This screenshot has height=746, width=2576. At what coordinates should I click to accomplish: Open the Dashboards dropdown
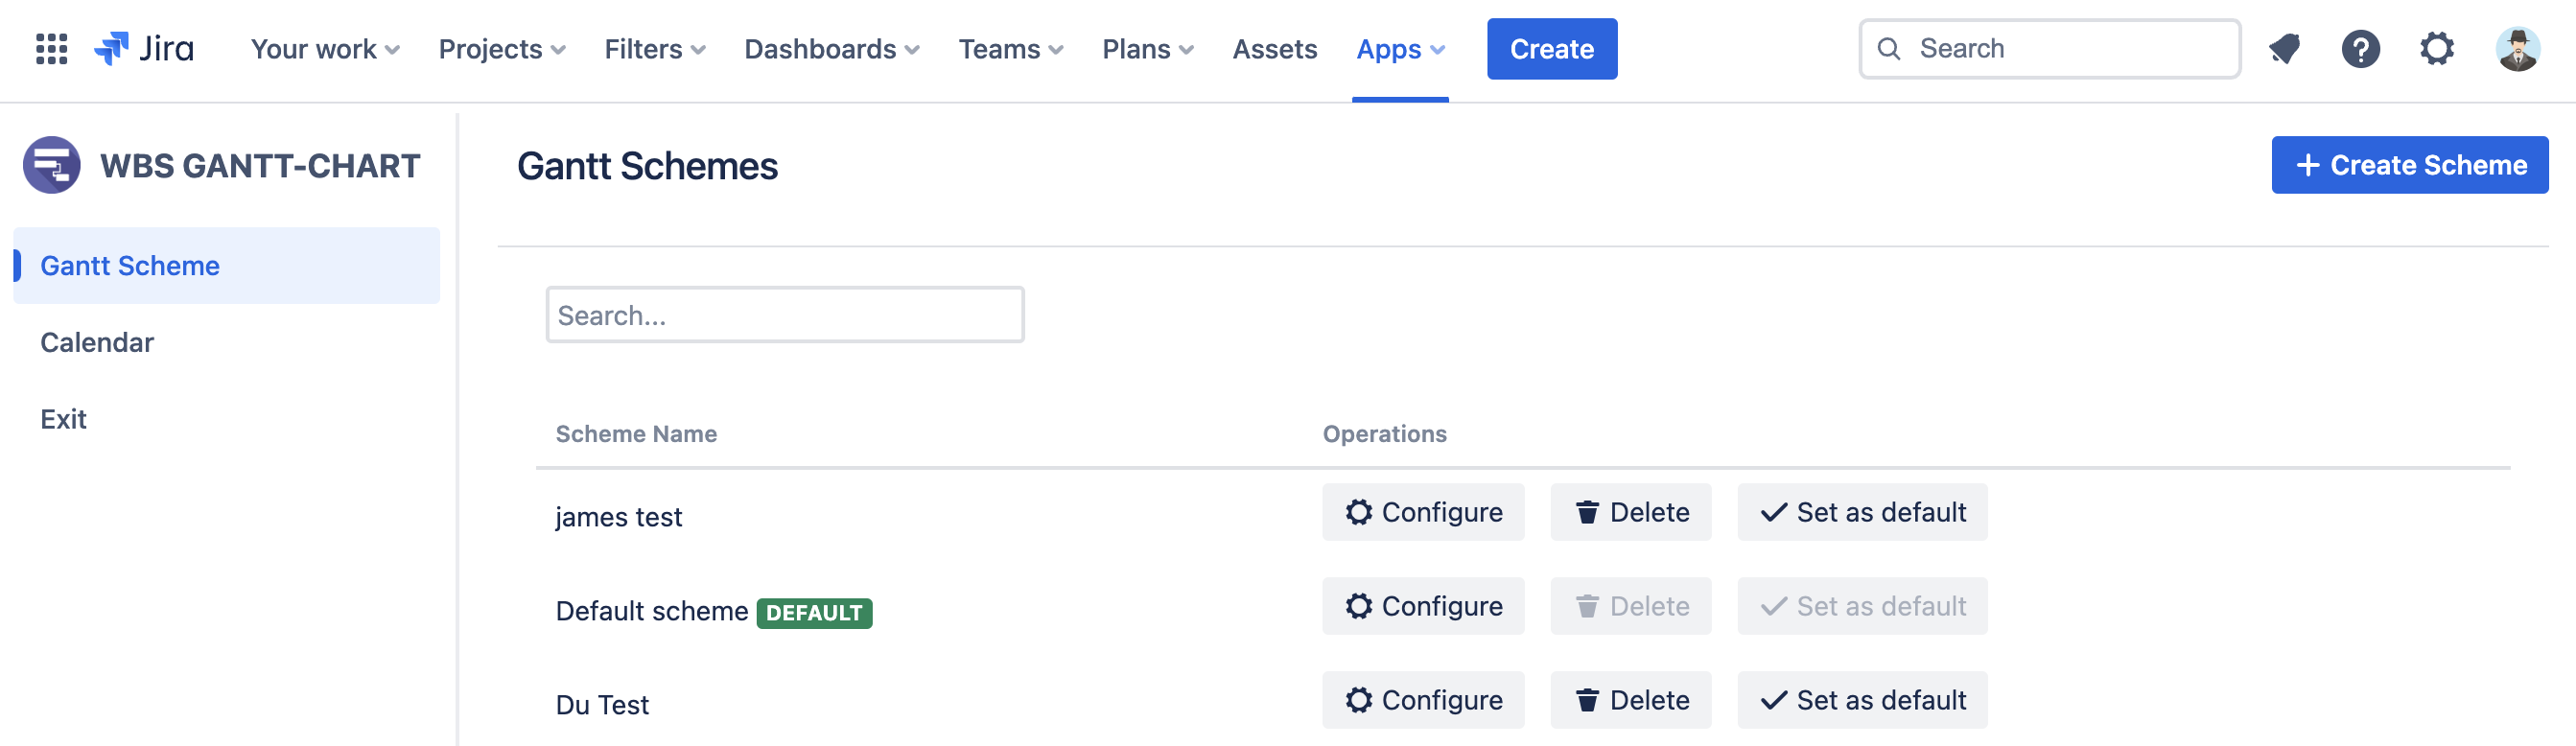coord(831,49)
